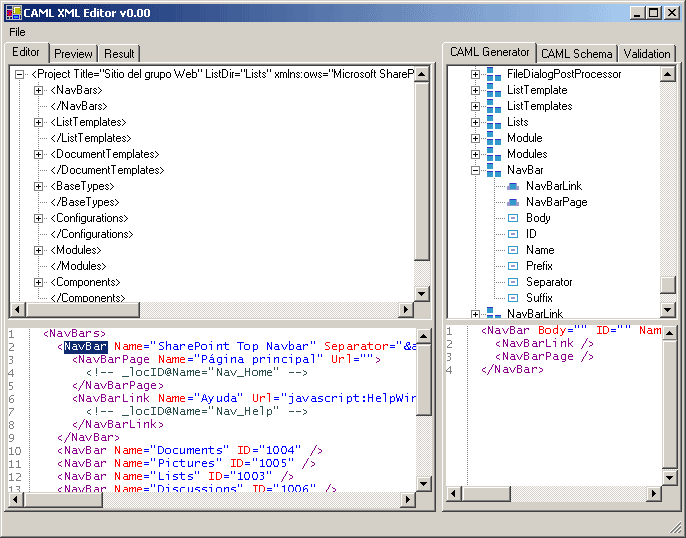
Task: Click the Modules element icon
Action: click(494, 154)
